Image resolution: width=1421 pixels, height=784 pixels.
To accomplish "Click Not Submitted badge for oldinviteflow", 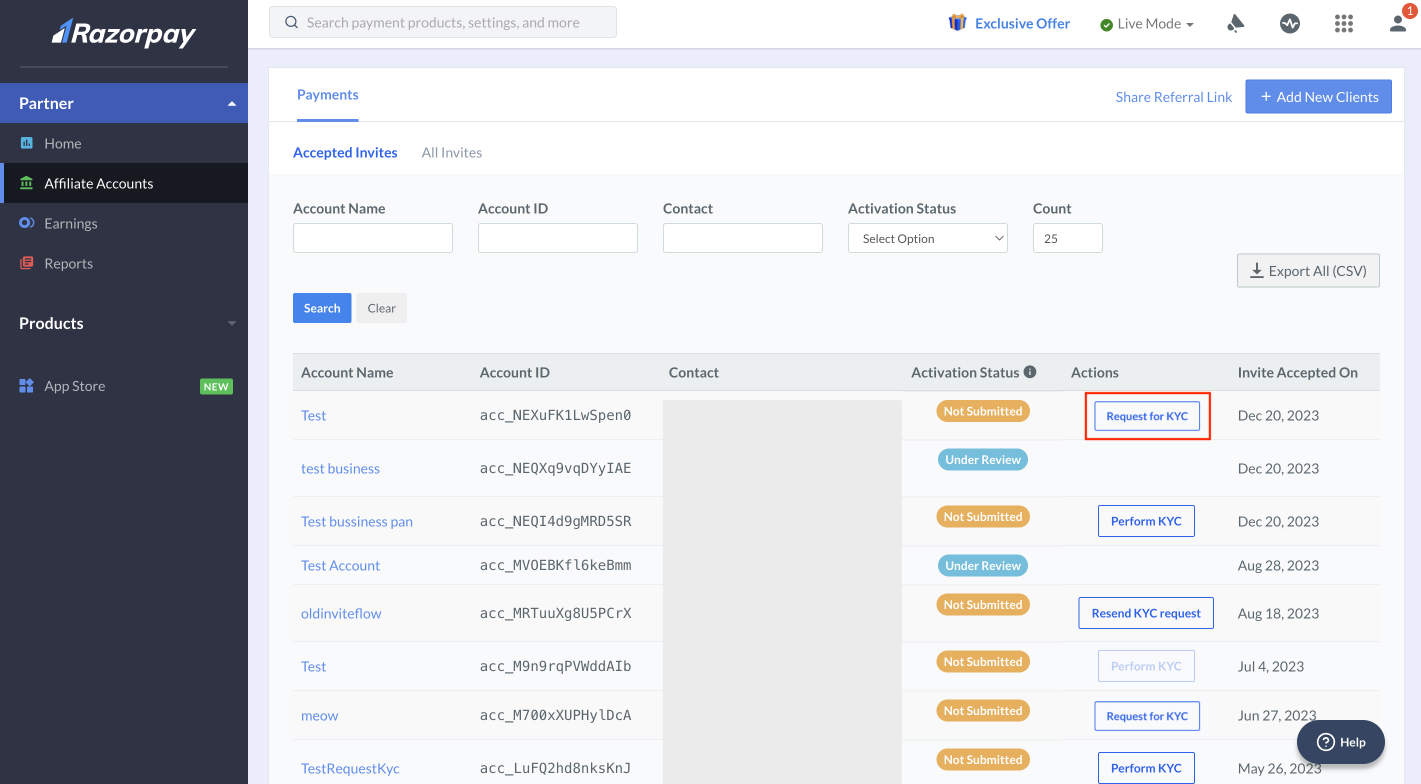I will click(x=983, y=605).
